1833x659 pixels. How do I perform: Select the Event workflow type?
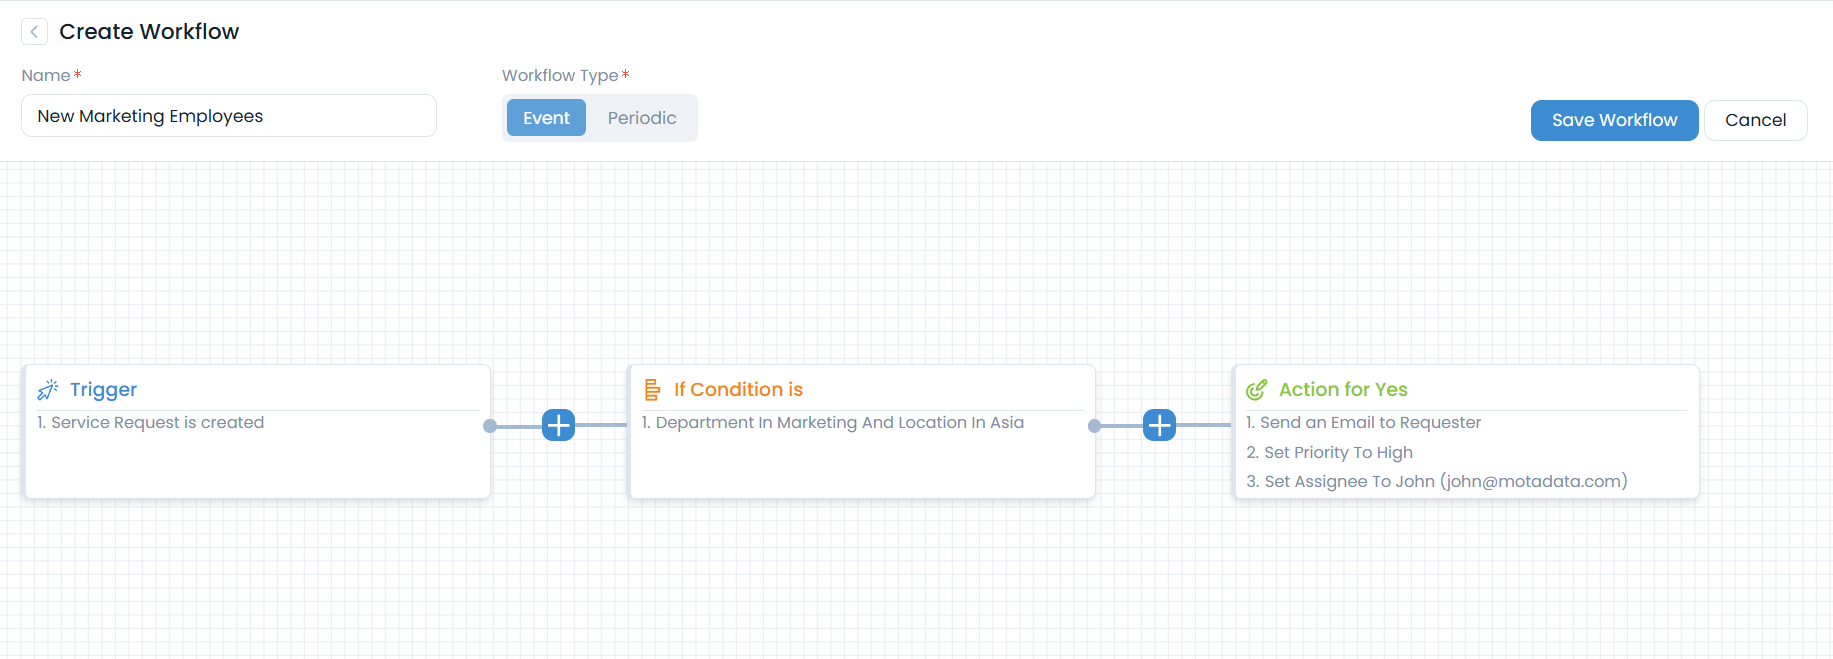pyautogui.click(x=546, y=117)
